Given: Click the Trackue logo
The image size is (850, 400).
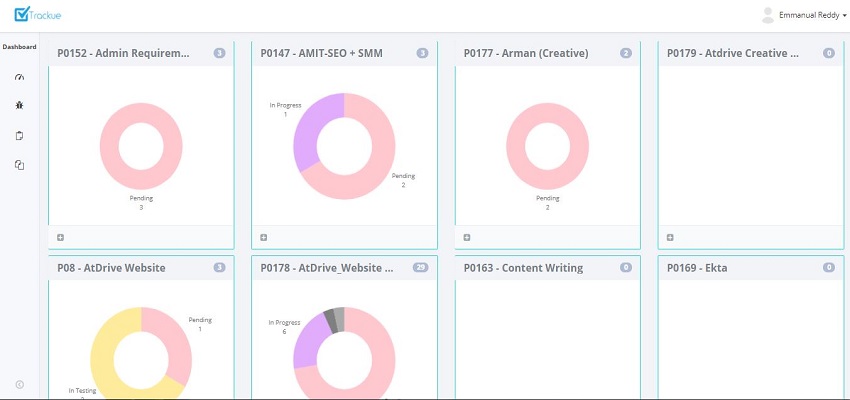Looking at the screenshot, I should pos(37,15).
